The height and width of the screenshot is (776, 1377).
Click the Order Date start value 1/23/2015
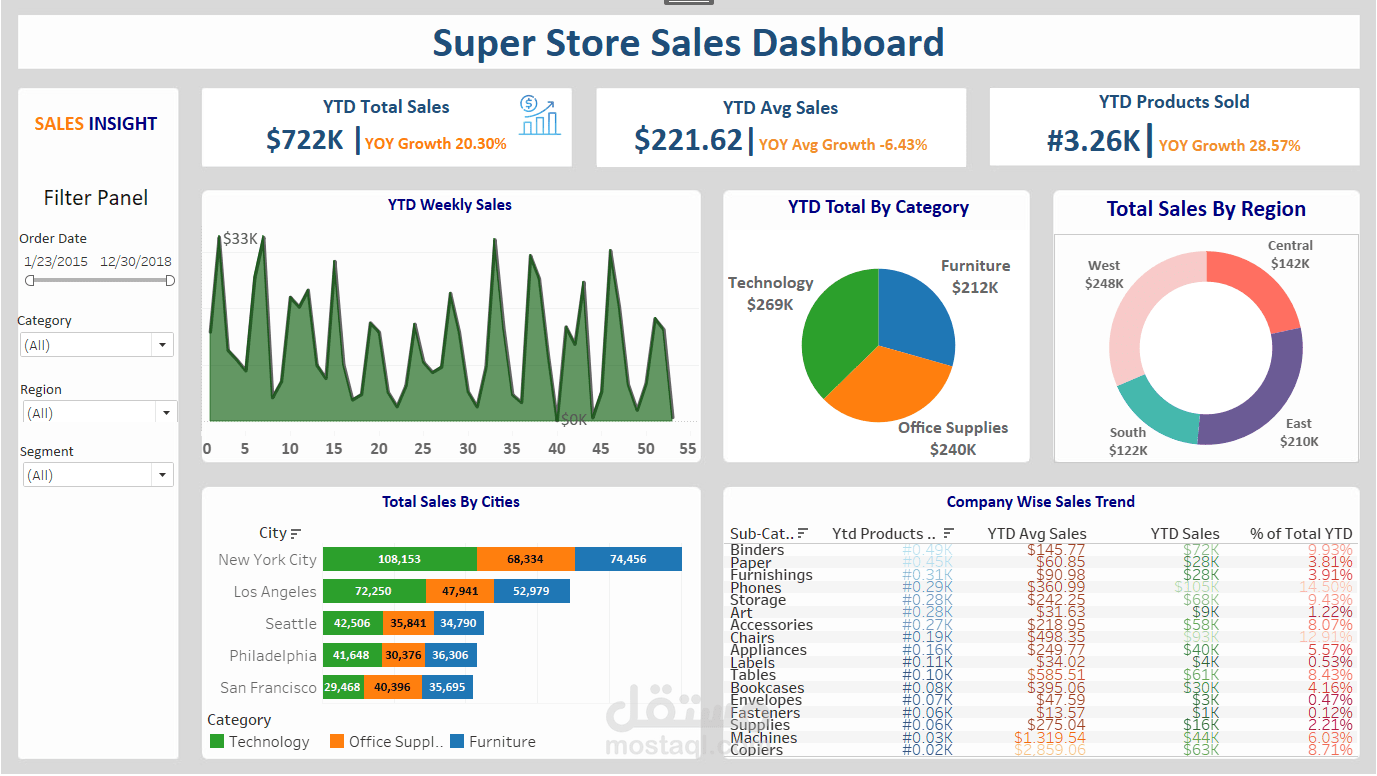tap(57, 262)
